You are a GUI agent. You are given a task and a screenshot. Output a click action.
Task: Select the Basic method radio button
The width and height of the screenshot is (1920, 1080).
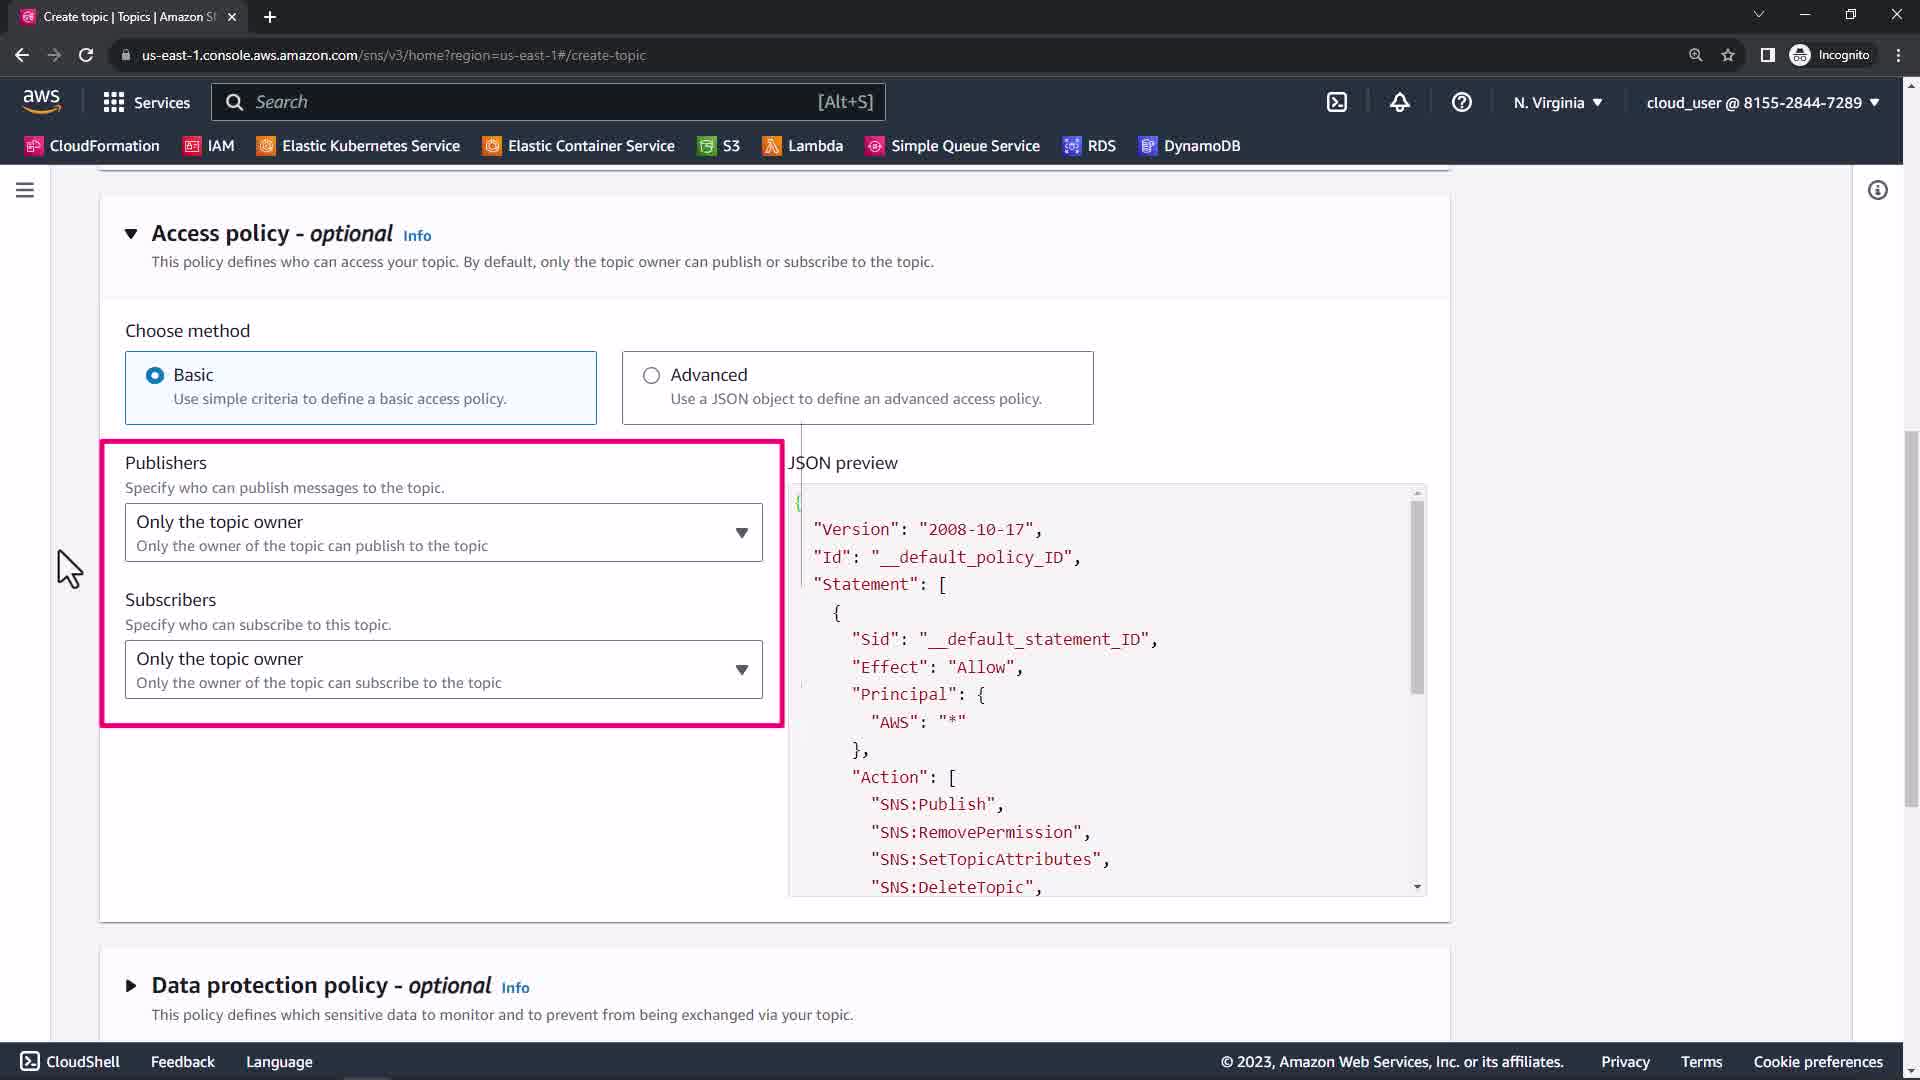click(x=155, y=375)
